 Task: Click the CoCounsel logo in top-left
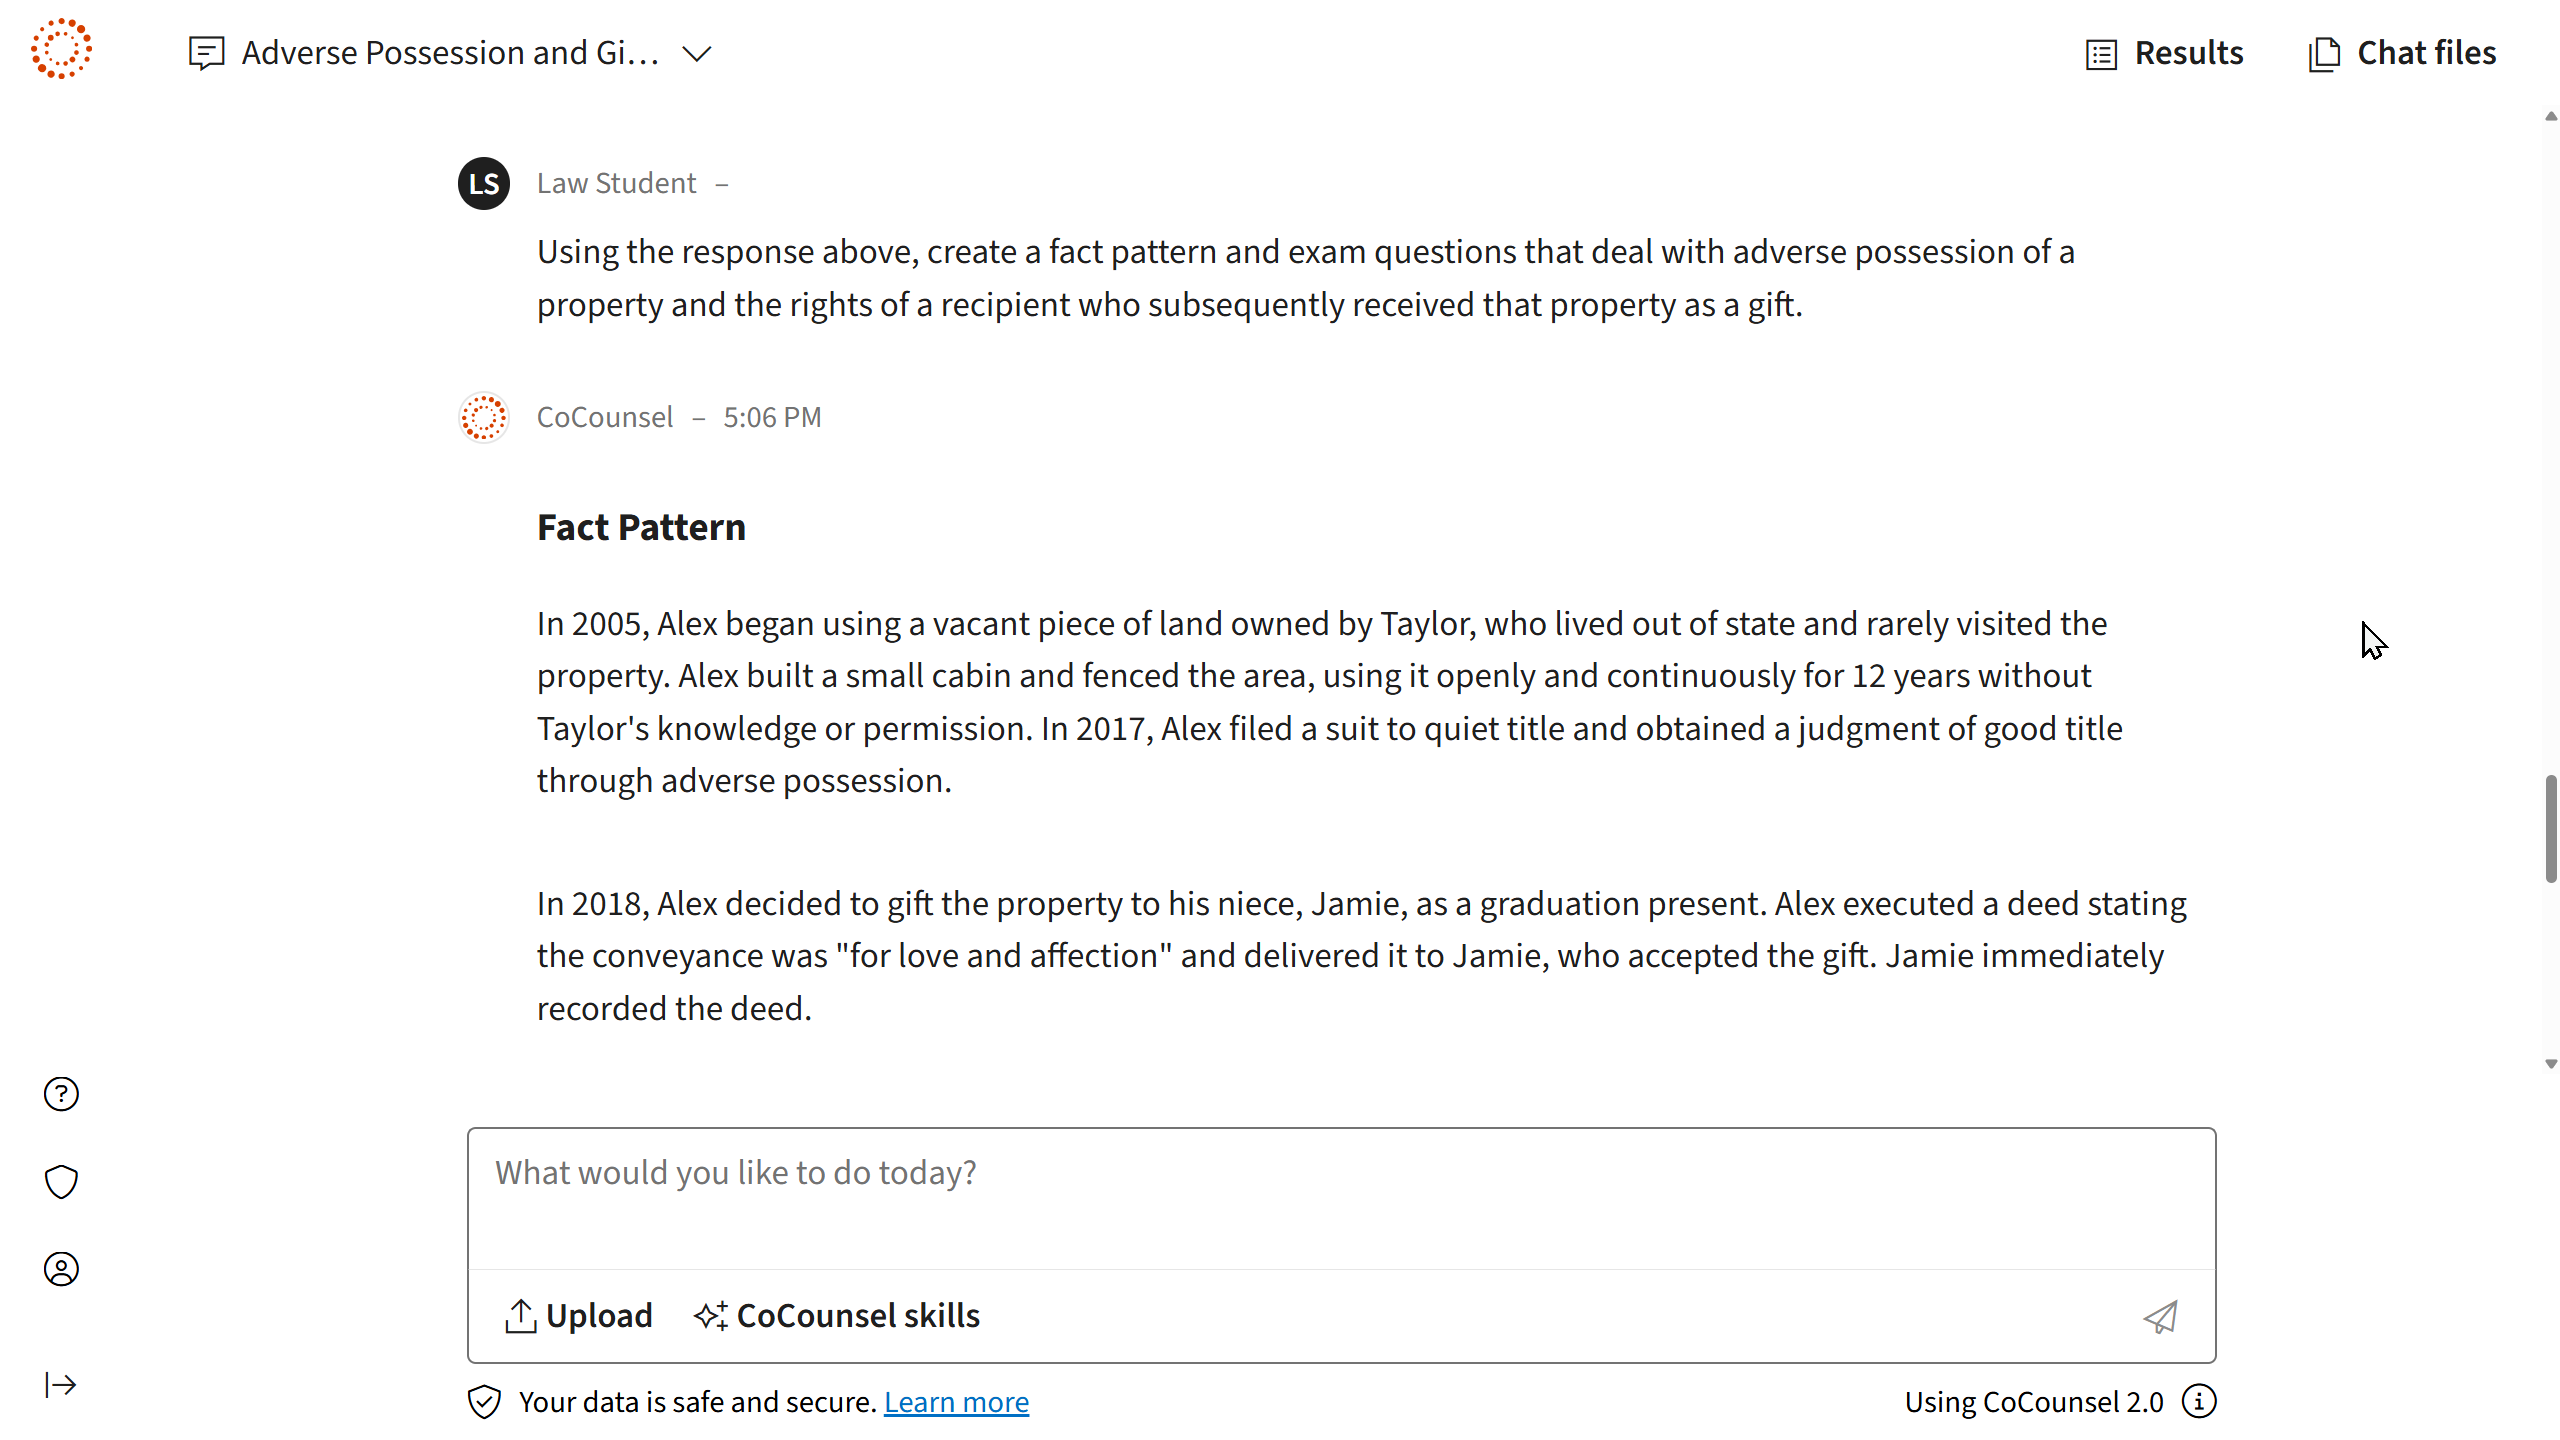point(61,49)
